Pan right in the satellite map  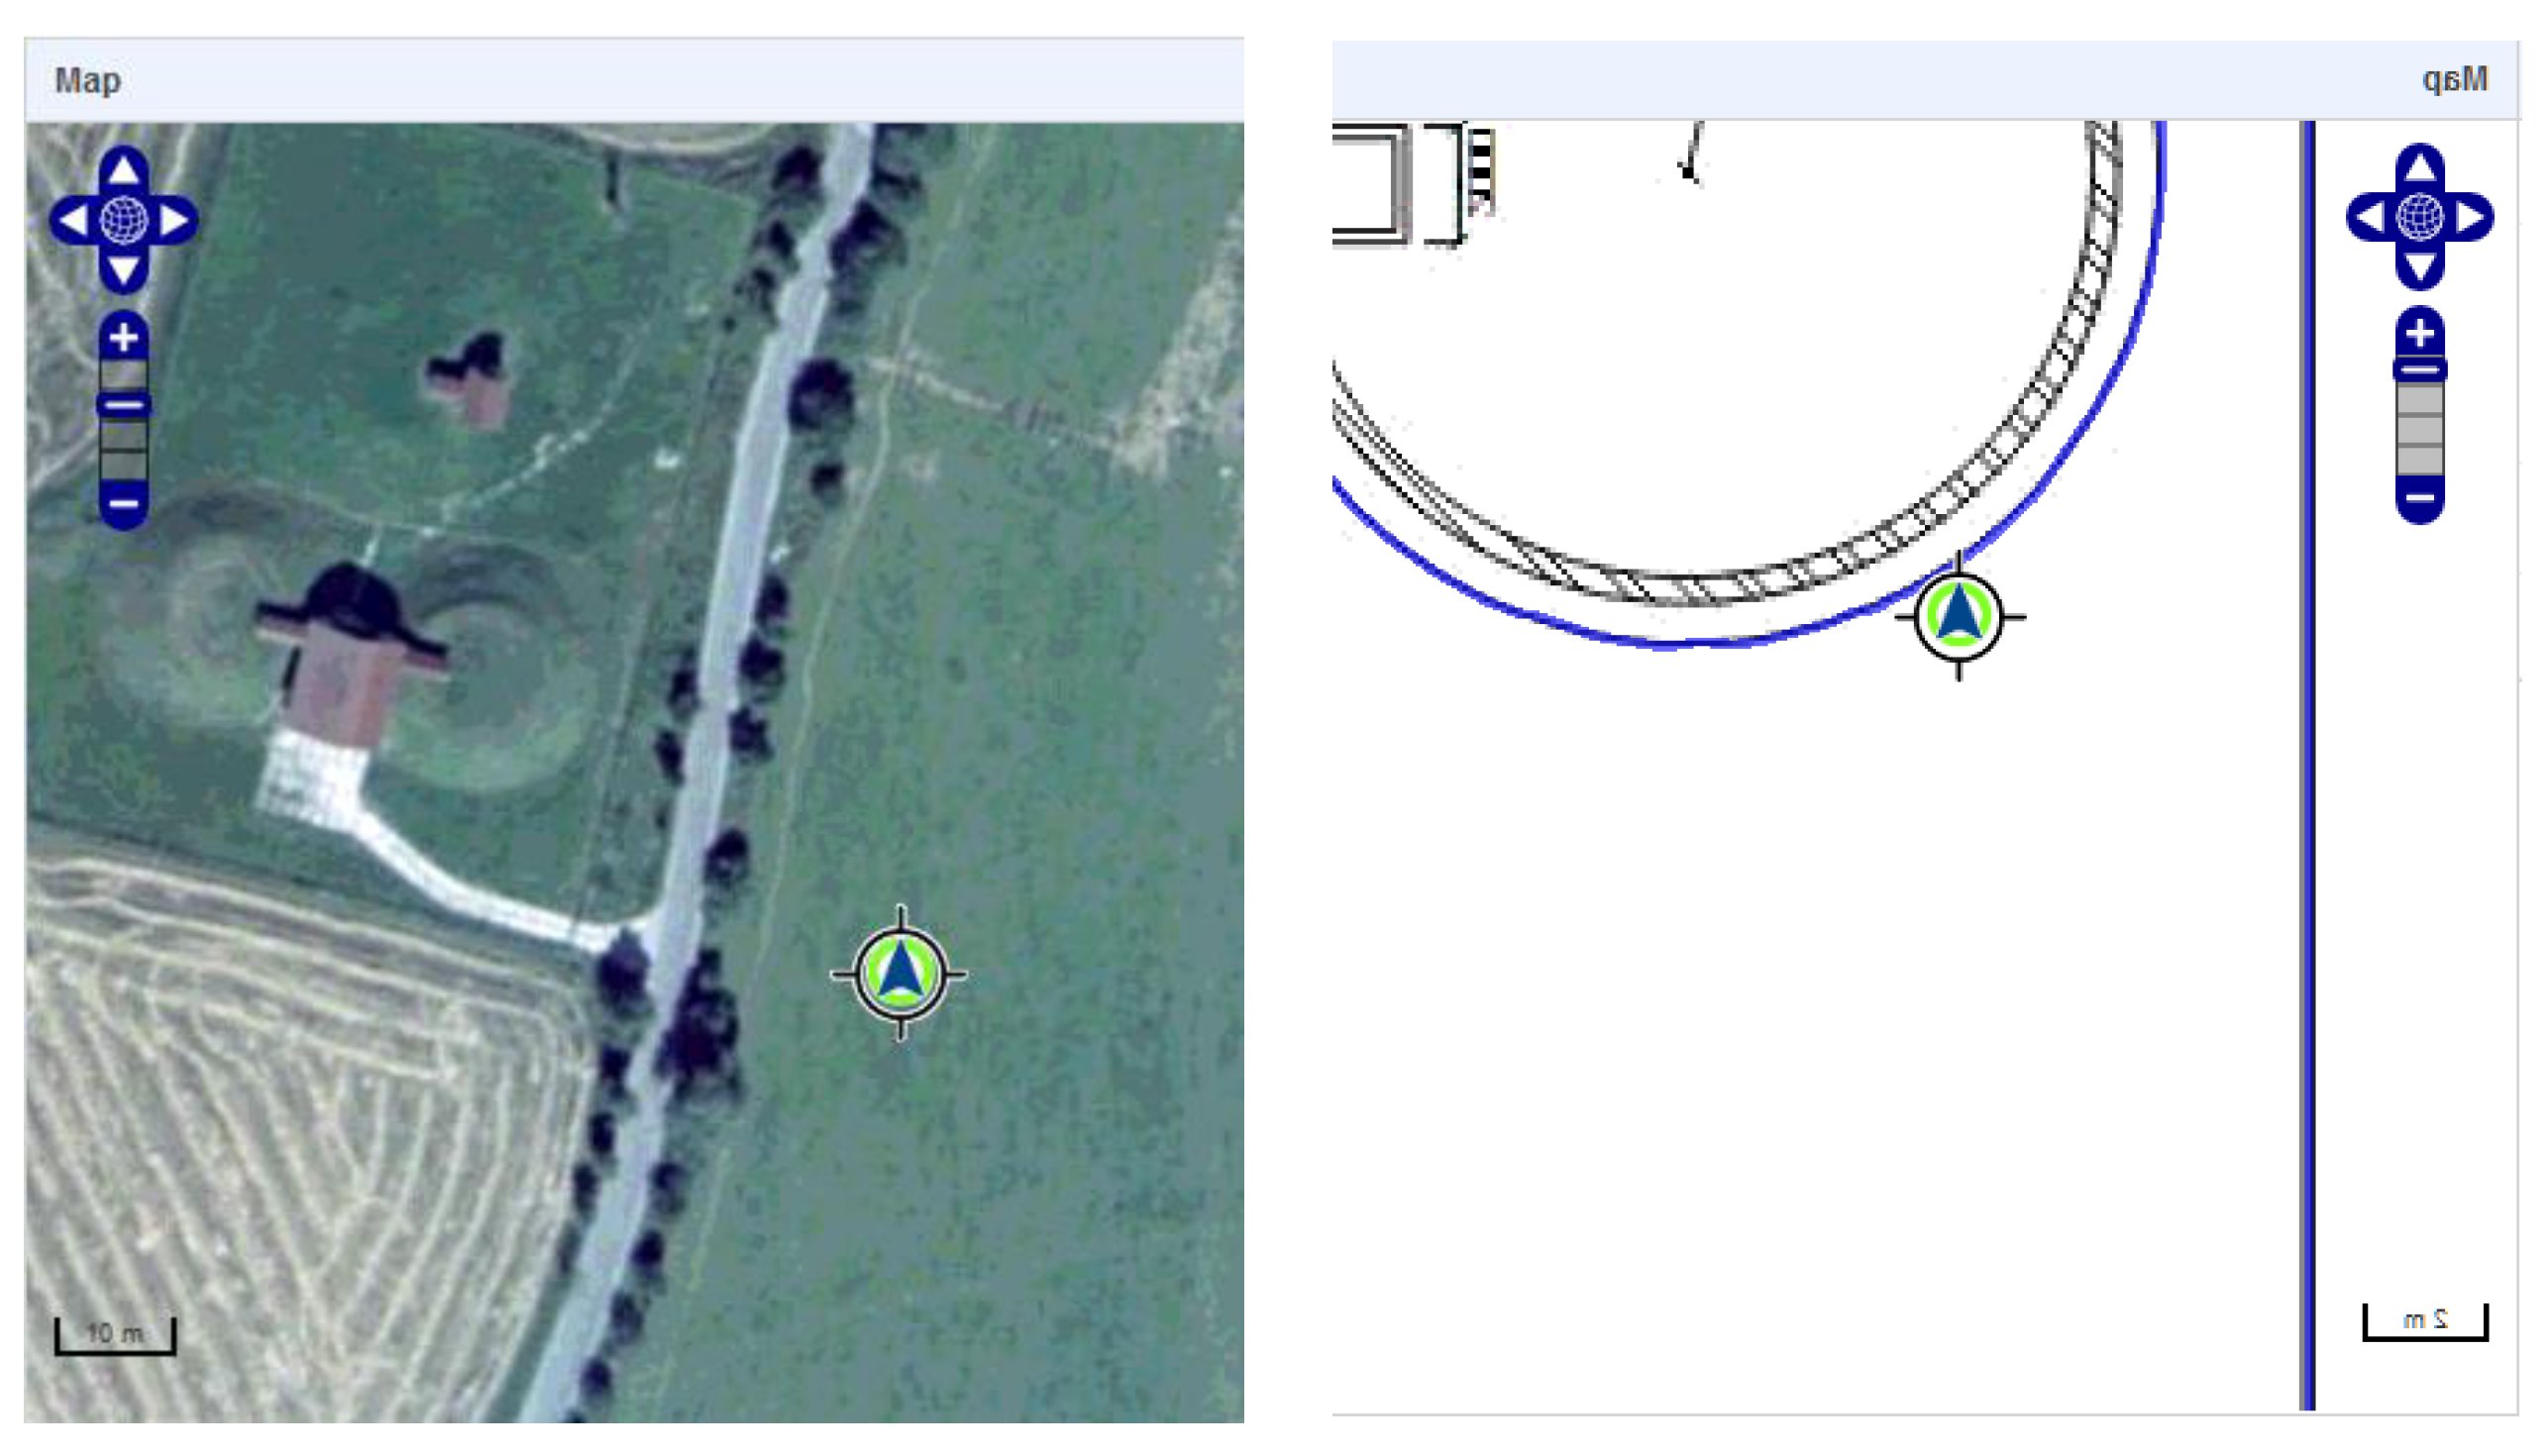175,220
